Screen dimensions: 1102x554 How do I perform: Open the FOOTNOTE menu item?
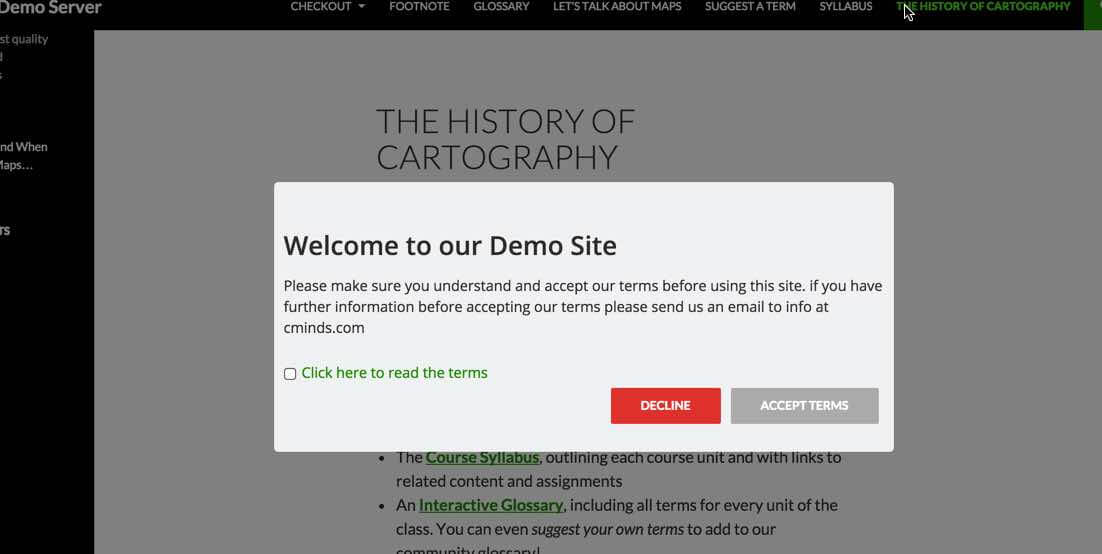coord(419,7)
